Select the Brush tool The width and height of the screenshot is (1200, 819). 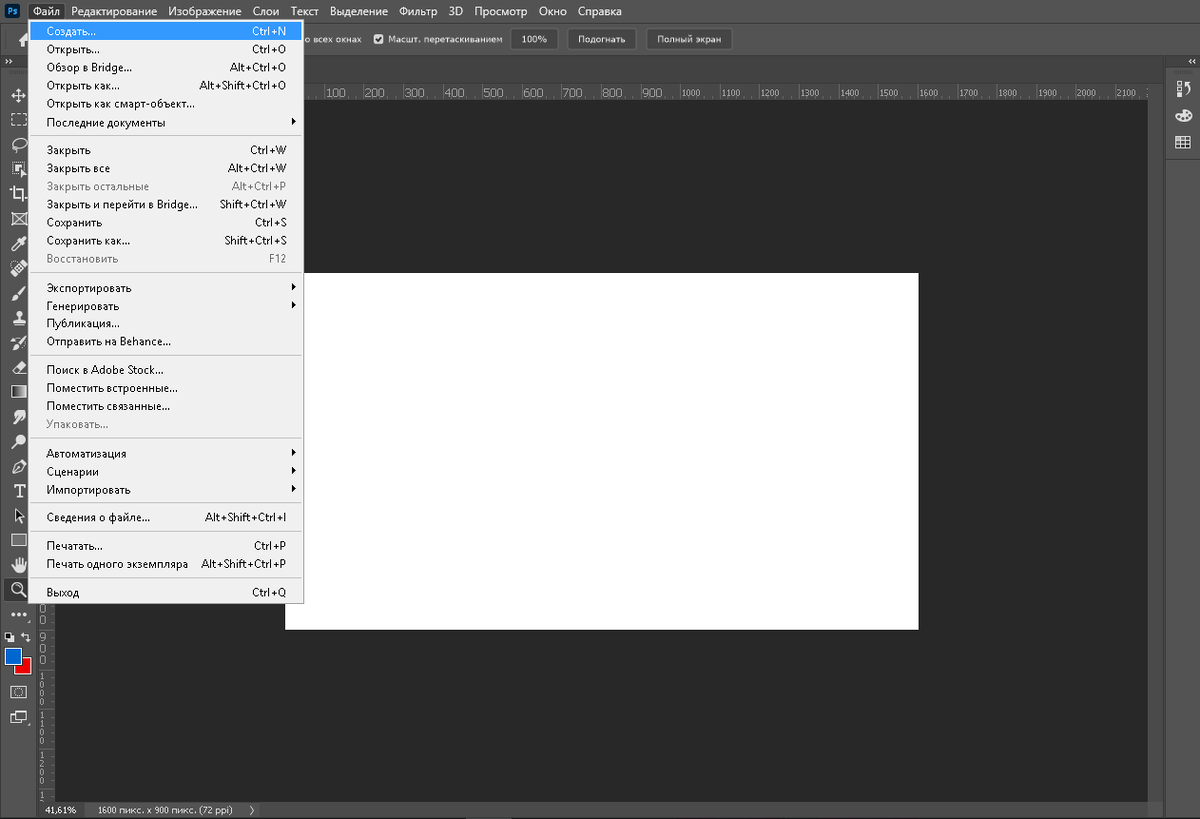18,294
